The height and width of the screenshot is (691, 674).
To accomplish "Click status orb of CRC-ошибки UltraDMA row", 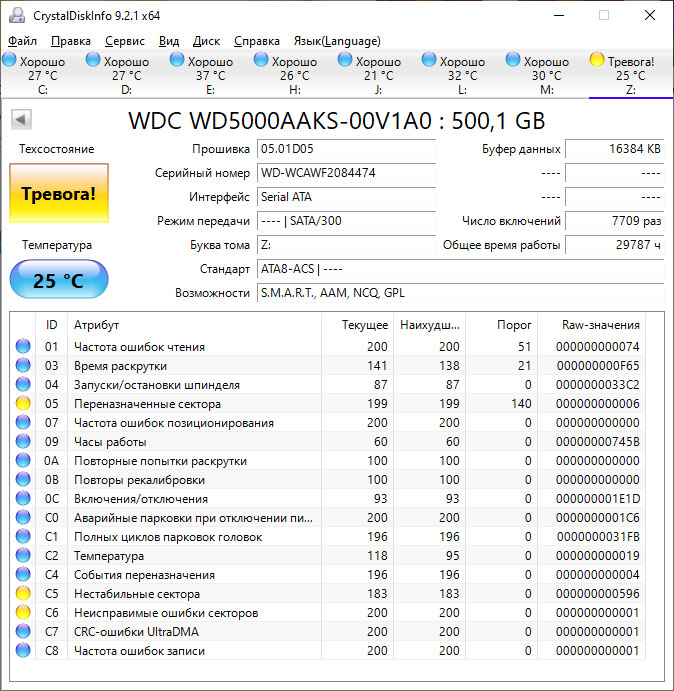I will coord(23,631).
